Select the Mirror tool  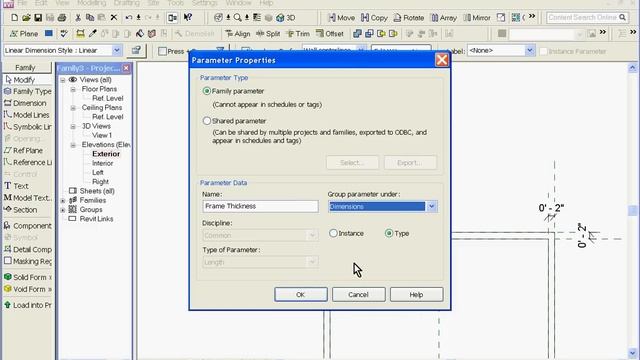pos(477,18)
